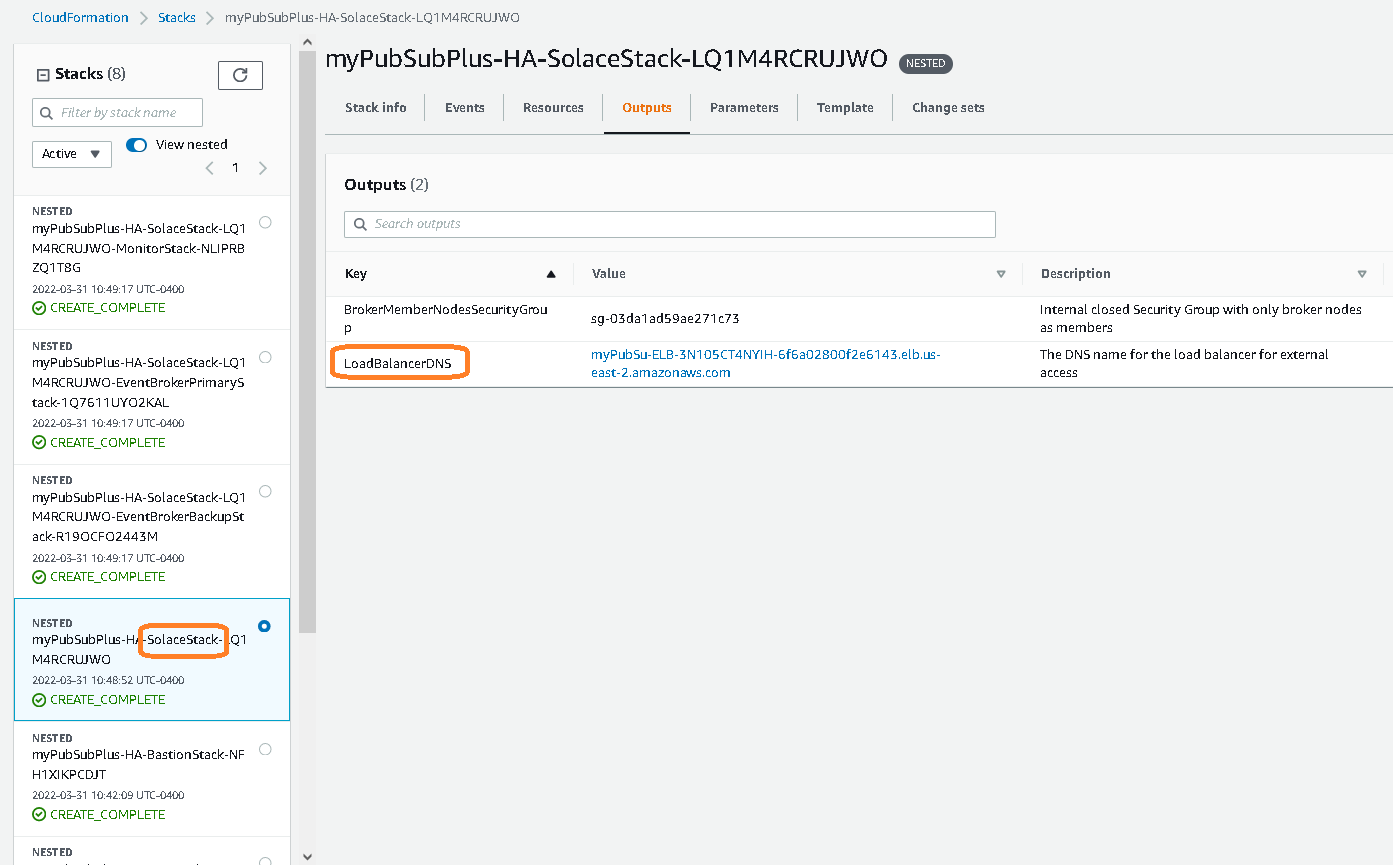Click the Internal closed Security Group description
The image size is (1393, 865).
click(x=1201, y=319)
